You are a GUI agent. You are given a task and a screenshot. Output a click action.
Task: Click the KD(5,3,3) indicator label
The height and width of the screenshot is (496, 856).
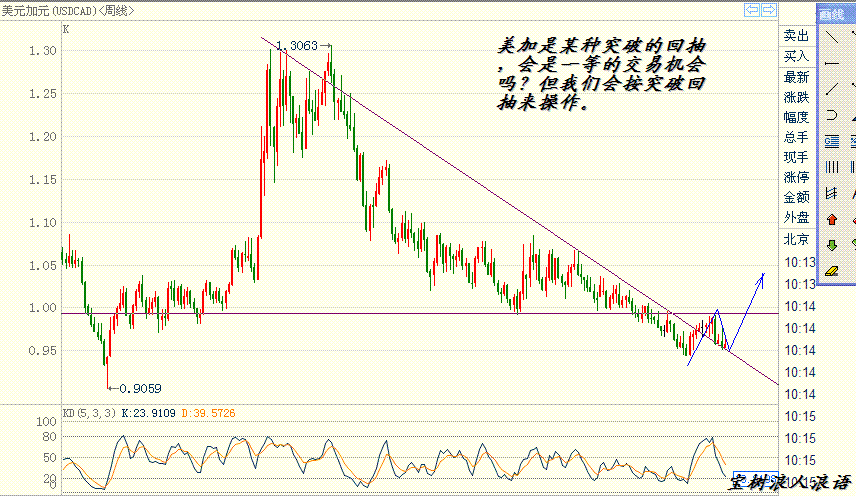(89, 413)
